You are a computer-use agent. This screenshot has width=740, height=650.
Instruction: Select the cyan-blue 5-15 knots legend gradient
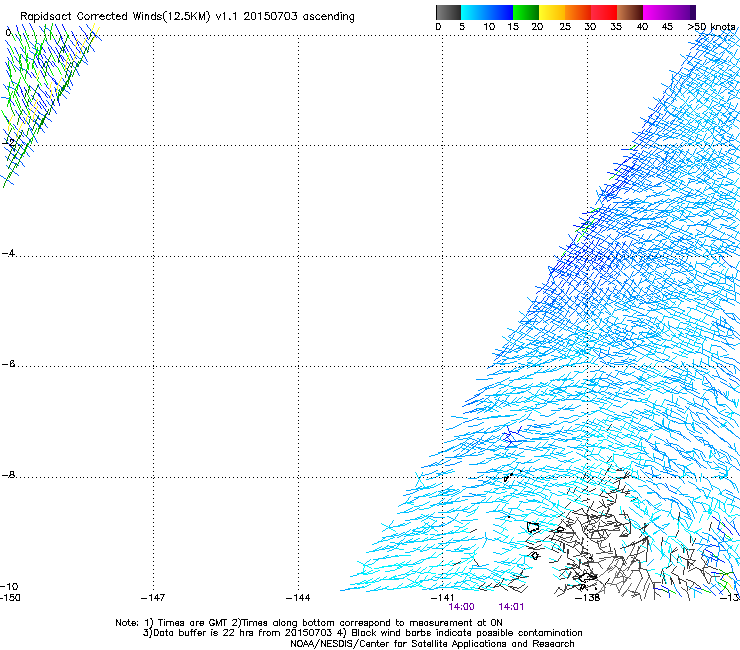[x=487, y=12]
